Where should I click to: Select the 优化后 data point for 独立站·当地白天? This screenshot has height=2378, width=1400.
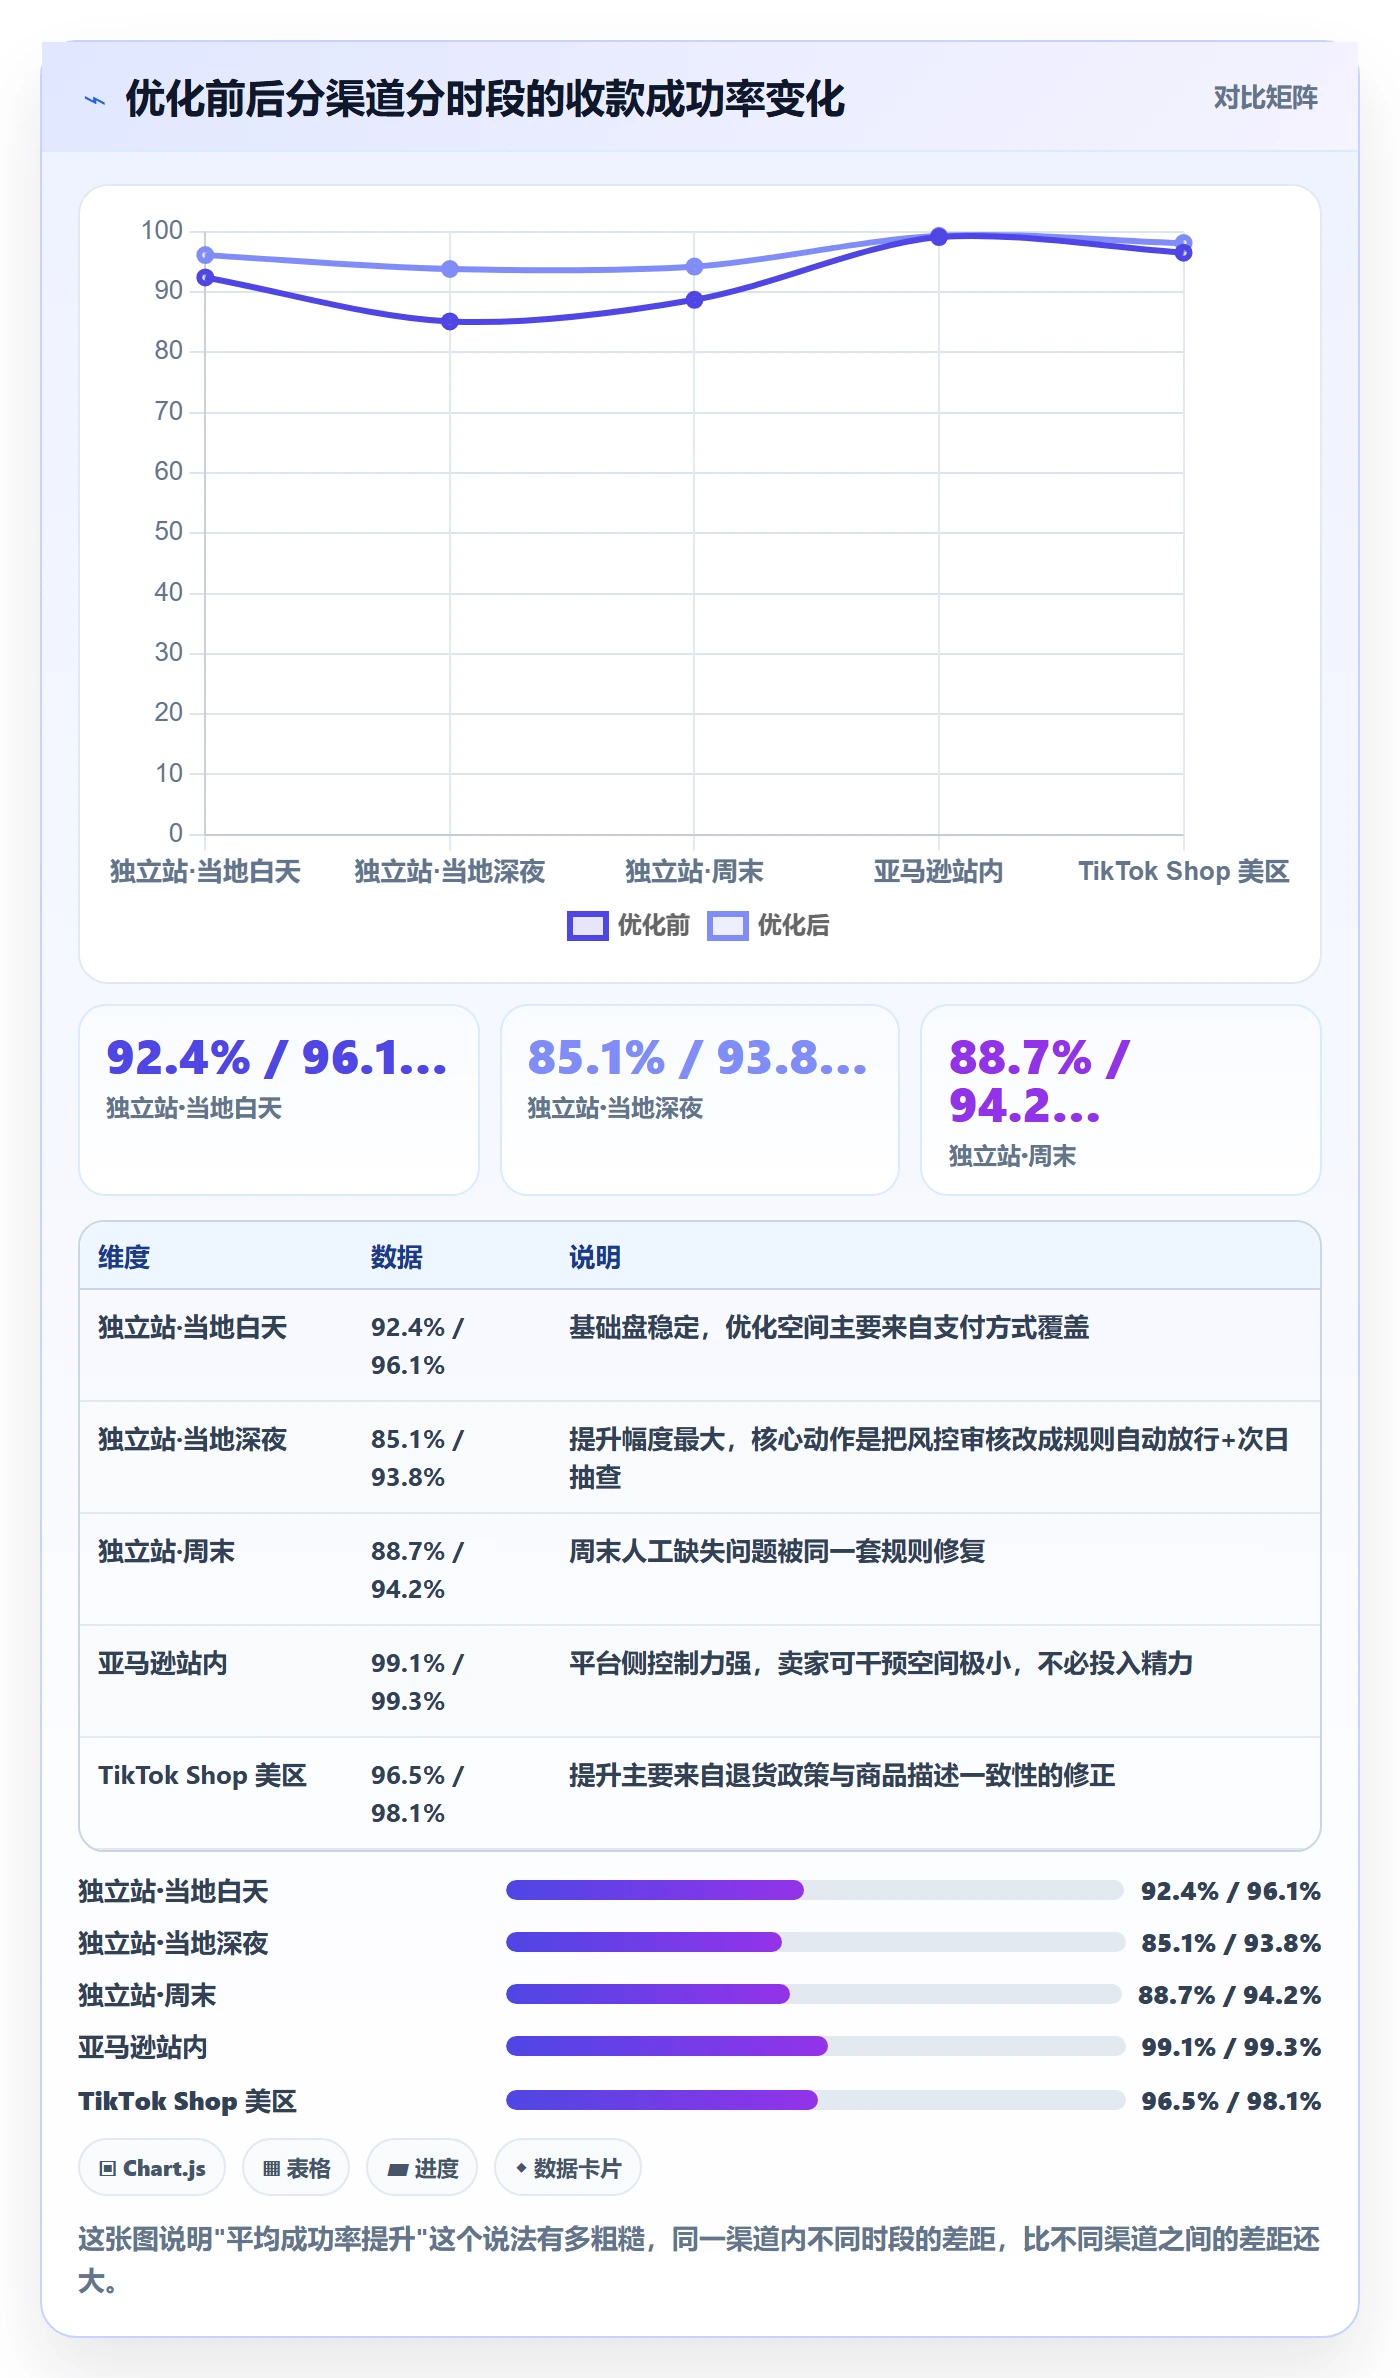point(205,255)
